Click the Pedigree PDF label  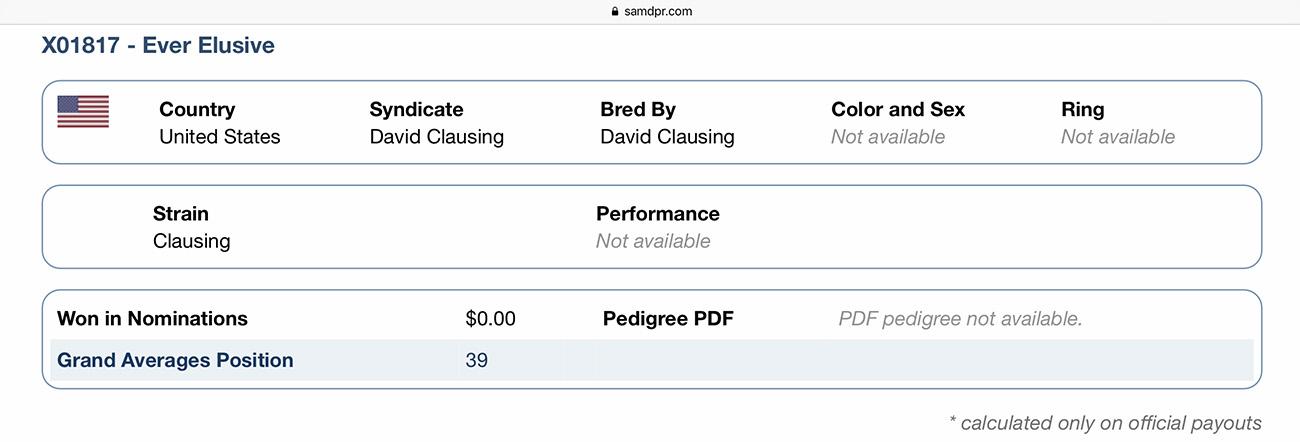tap(668, 319)
